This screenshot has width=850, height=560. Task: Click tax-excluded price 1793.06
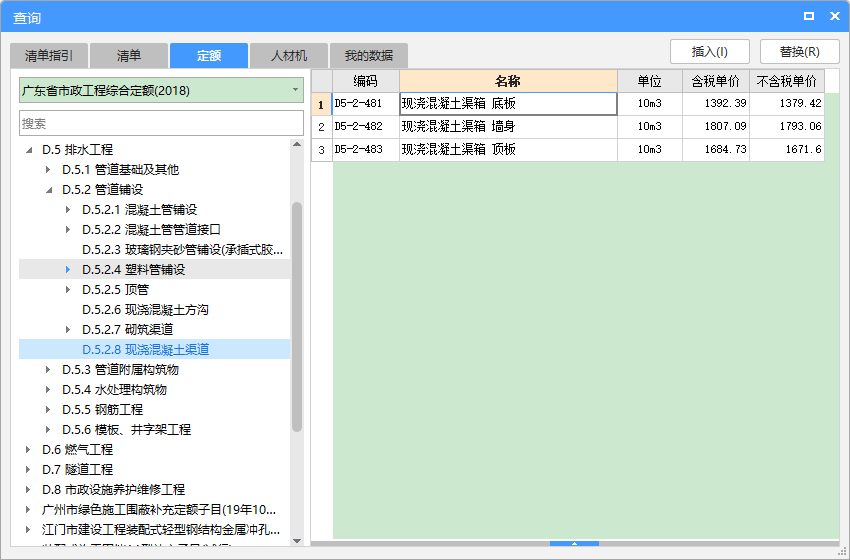[787, 127]
